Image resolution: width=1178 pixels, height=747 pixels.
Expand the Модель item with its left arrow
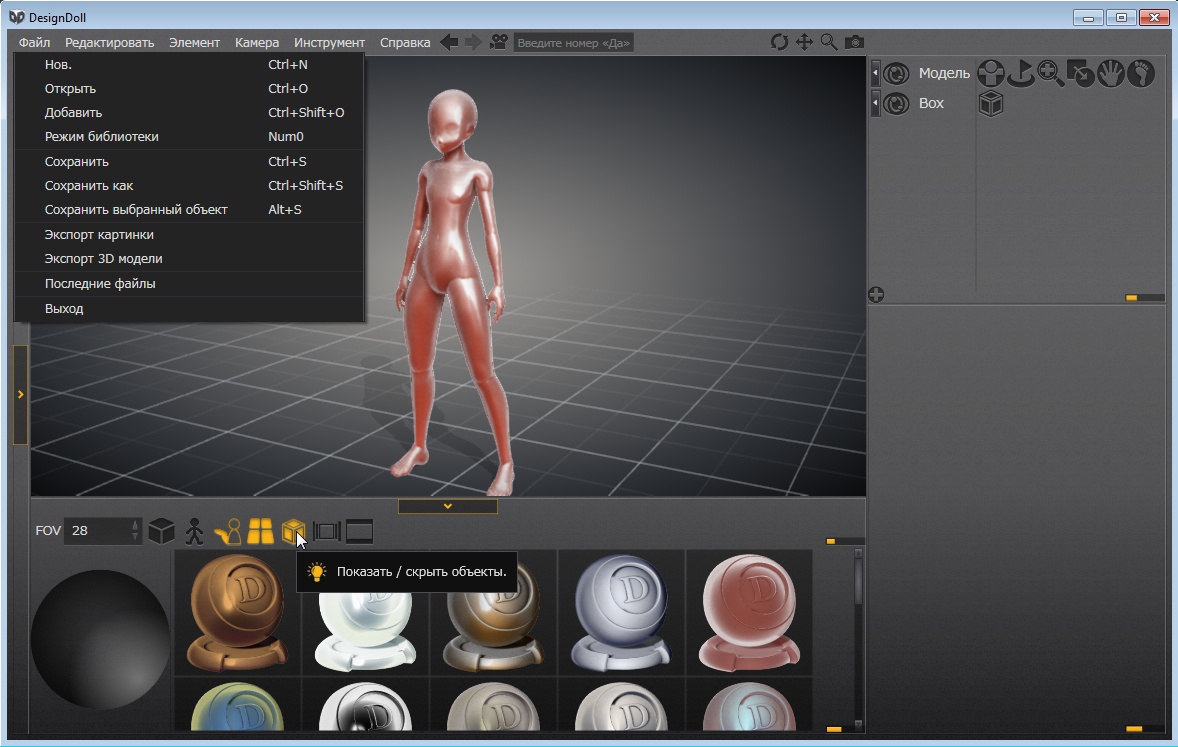(876, 73)
